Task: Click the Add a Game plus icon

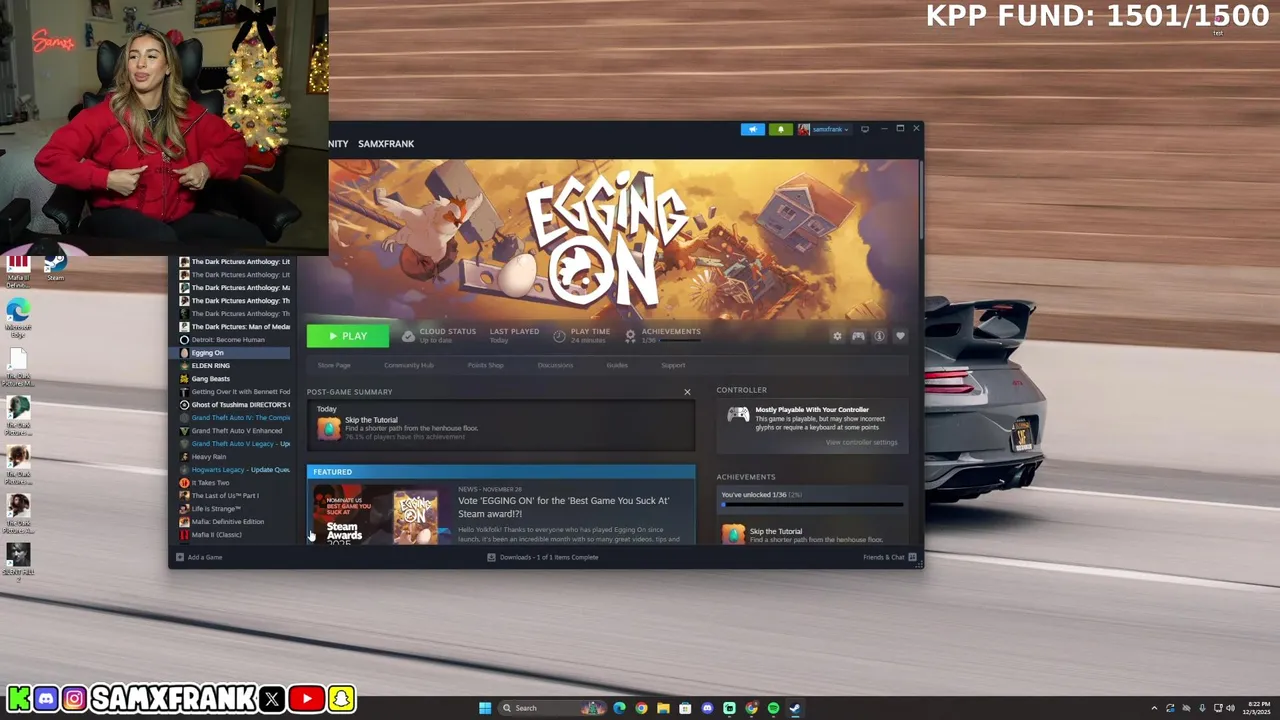Action: click(x=180, y=557)
